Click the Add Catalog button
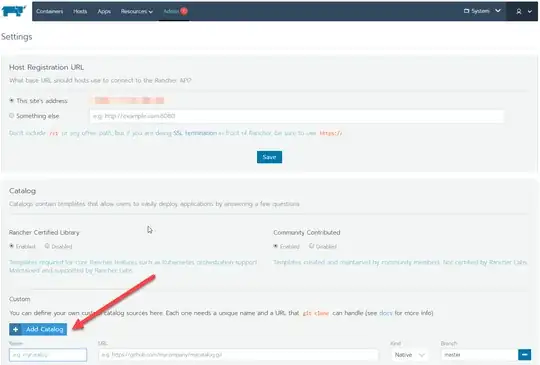 (38, 329)
